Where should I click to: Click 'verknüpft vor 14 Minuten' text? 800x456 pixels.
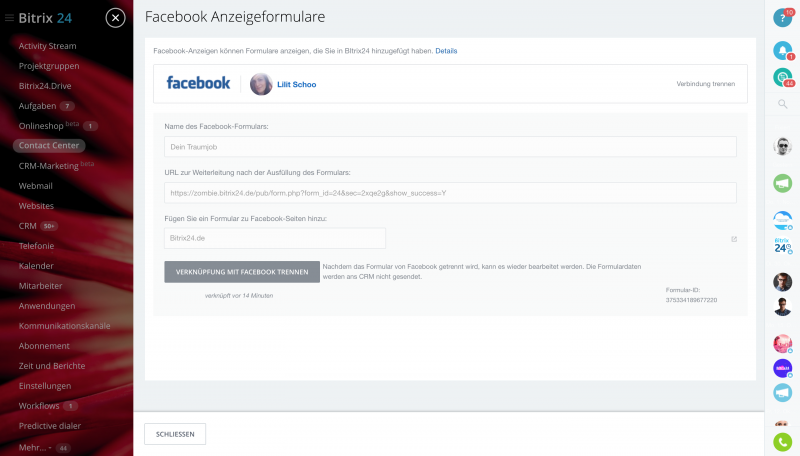tap(239, 295)
